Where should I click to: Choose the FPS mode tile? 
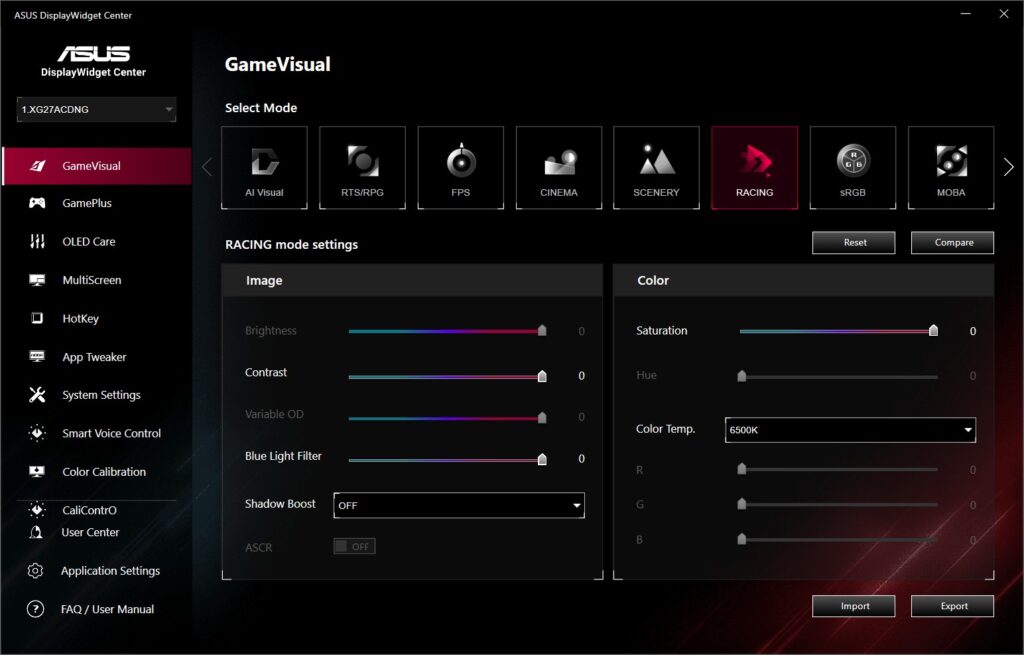coord(460,168)
